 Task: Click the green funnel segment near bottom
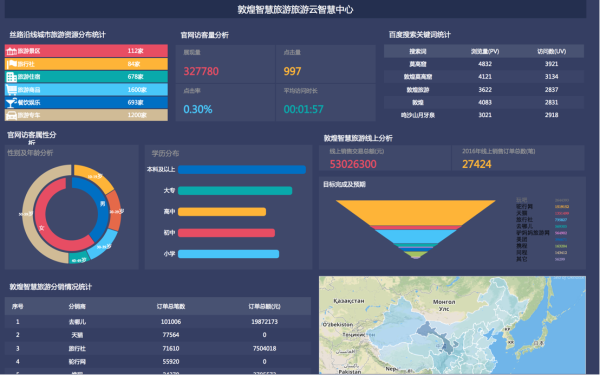[416, 254]
